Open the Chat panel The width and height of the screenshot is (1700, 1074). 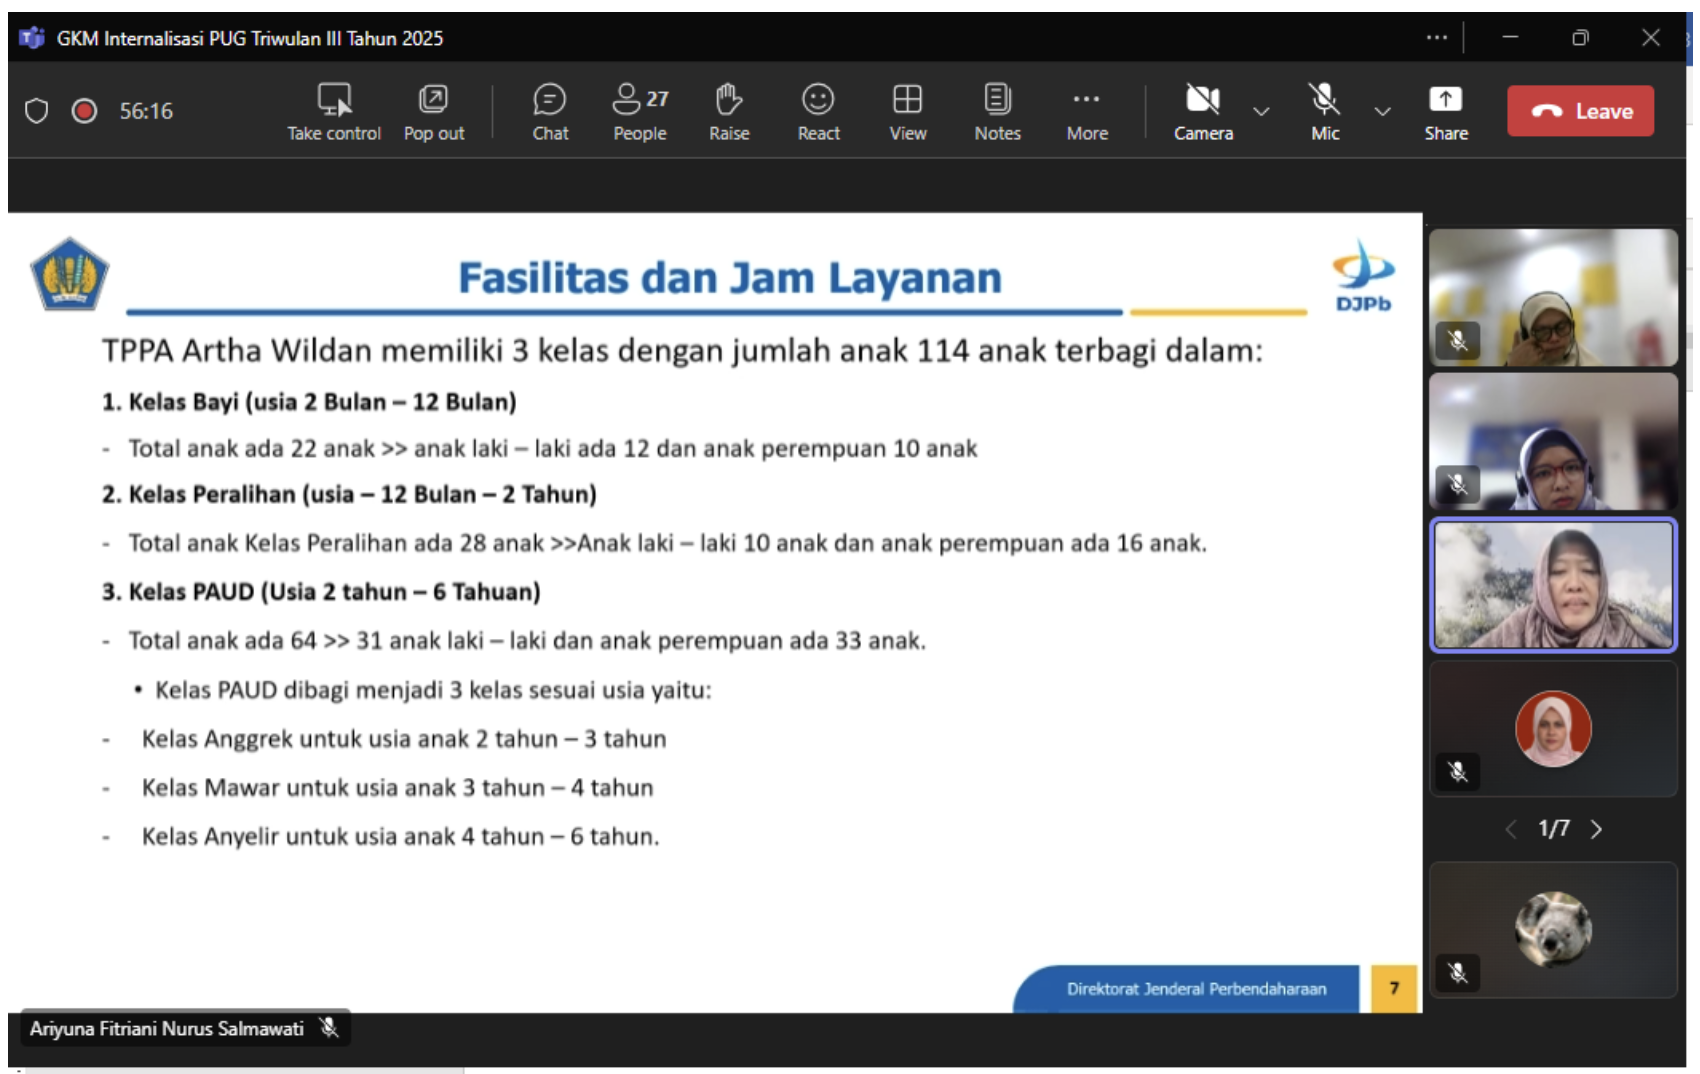pyautogui.click(x=549, y=111)
